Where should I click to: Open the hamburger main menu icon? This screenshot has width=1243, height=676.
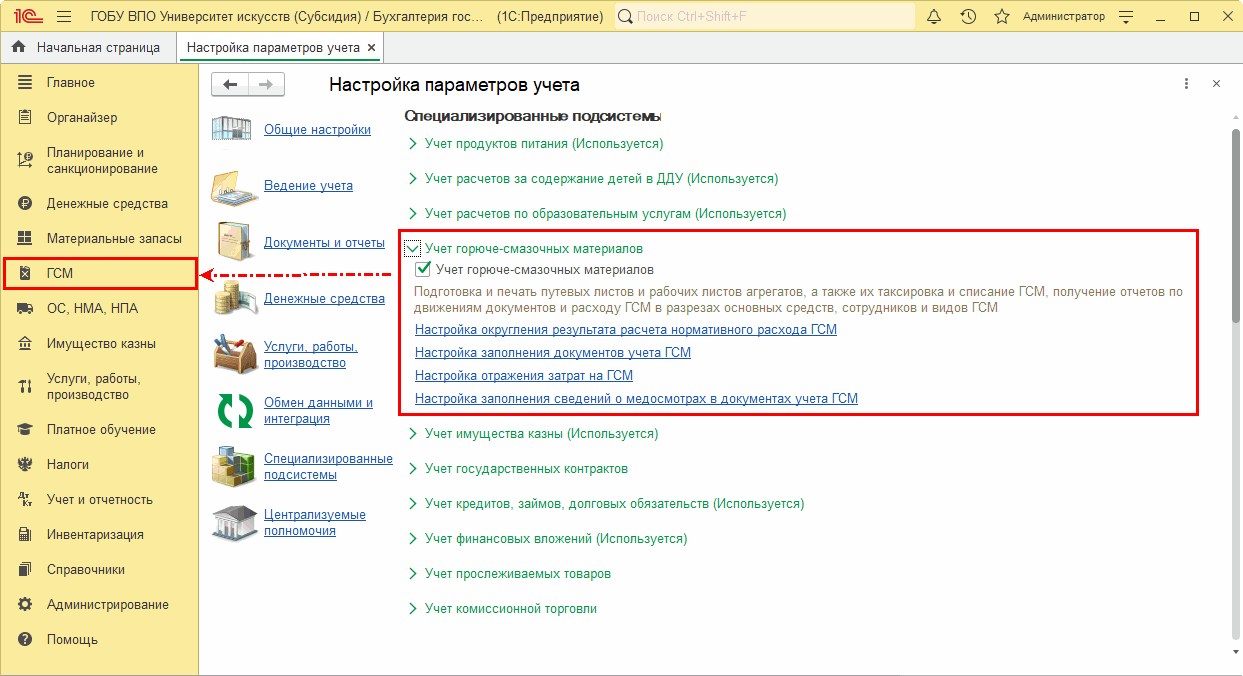click(64, 17)
